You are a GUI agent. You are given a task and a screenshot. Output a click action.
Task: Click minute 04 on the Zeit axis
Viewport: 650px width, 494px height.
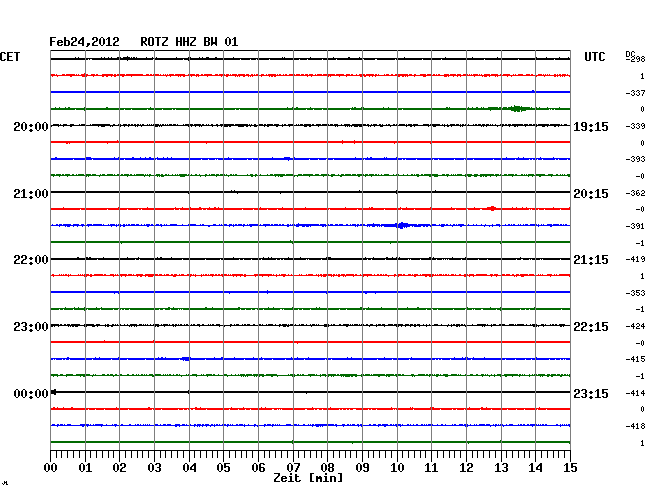point(189,467)
